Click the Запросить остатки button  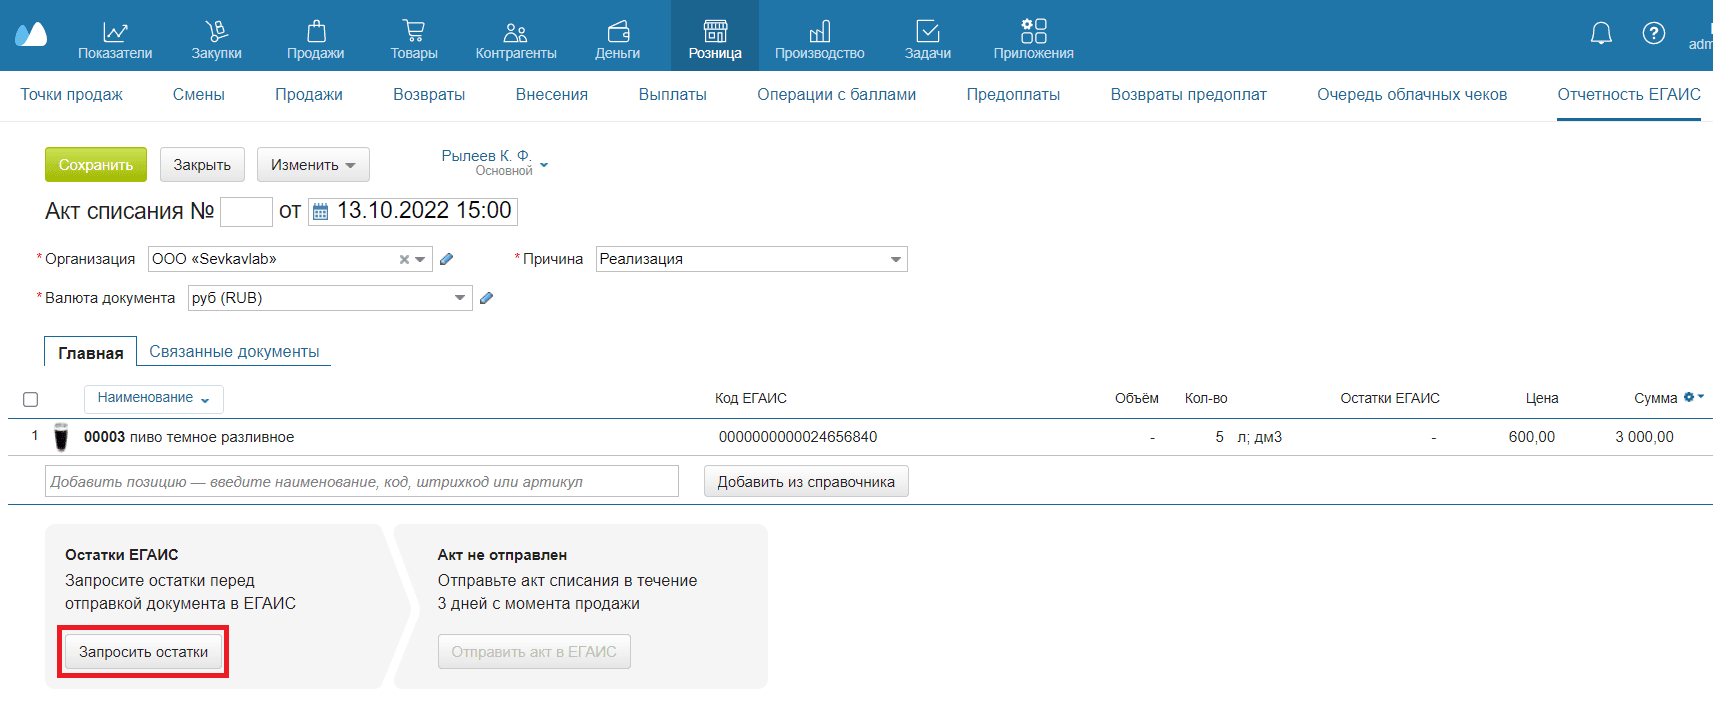tap(143, 652)
